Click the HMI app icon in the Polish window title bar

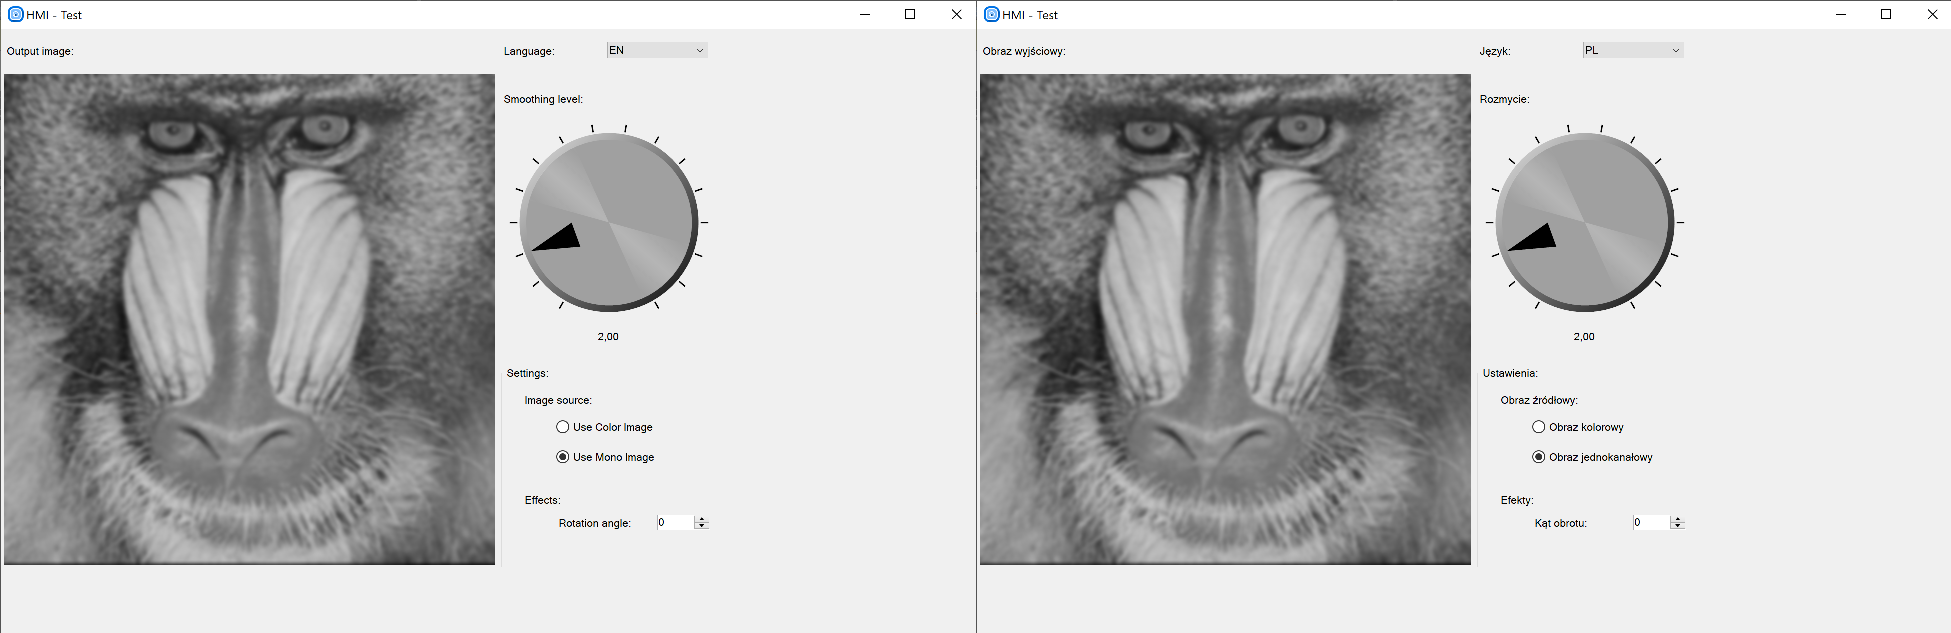[991, 14]
